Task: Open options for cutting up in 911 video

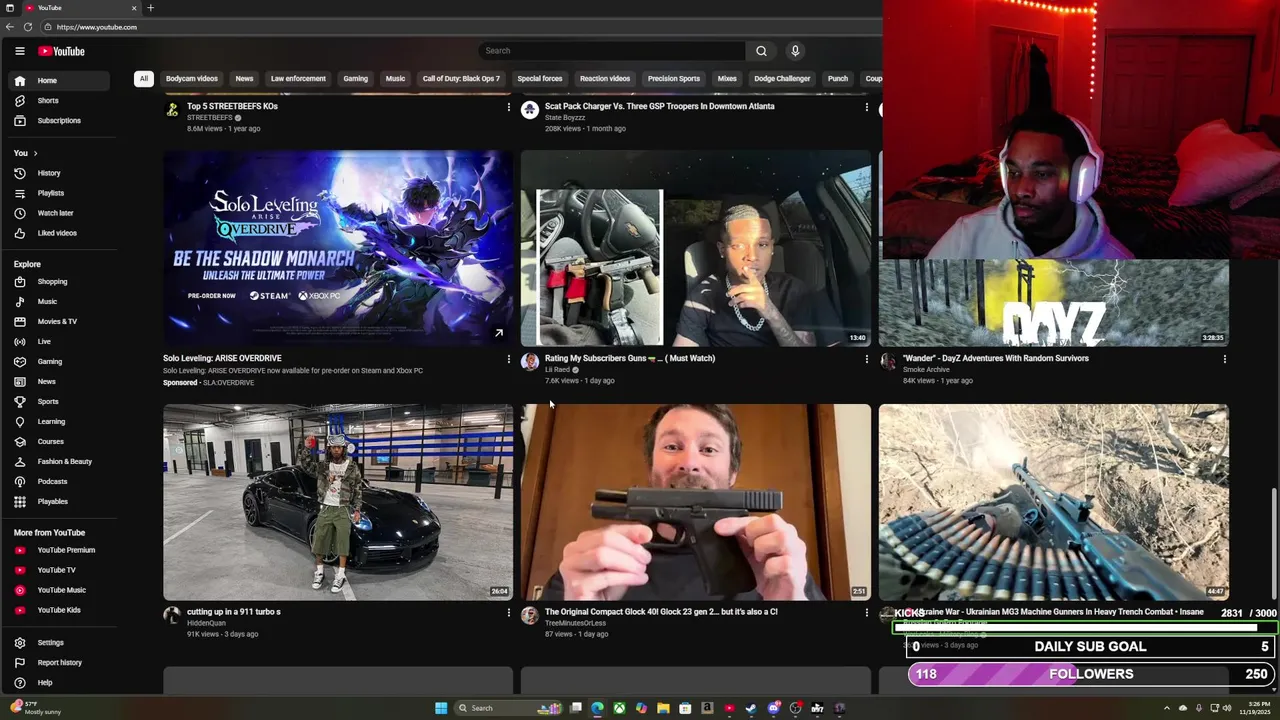Action: coord(508,613)
